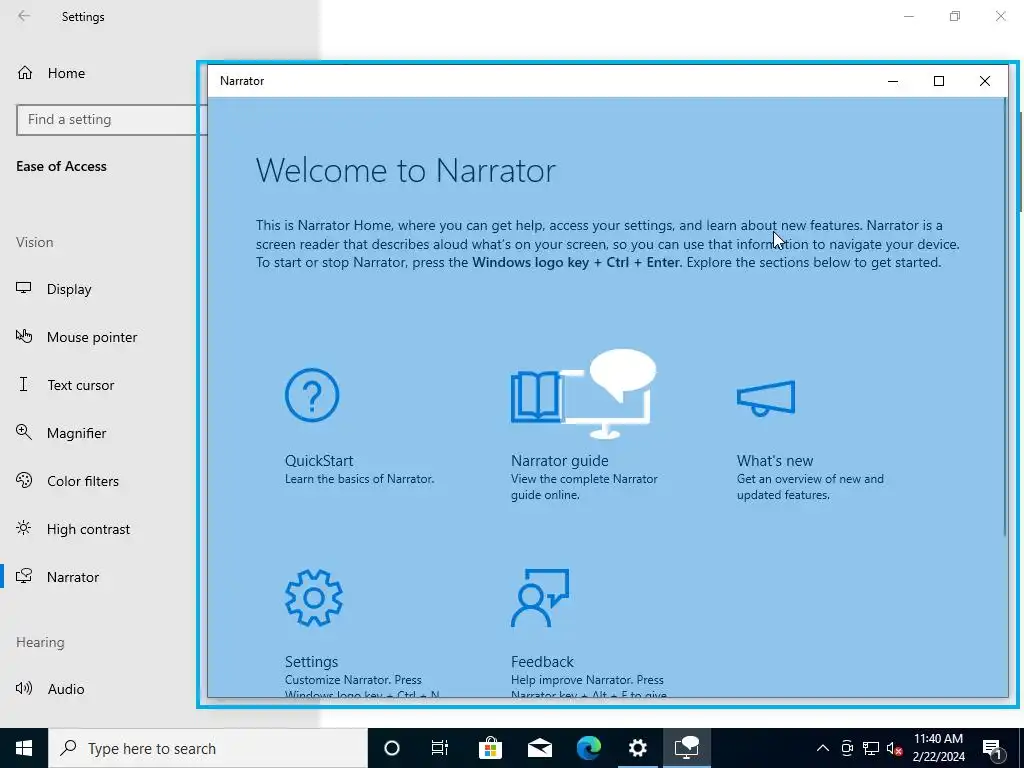Click the Ease of Access heading

pyautogui.click(x=61, y=167)
